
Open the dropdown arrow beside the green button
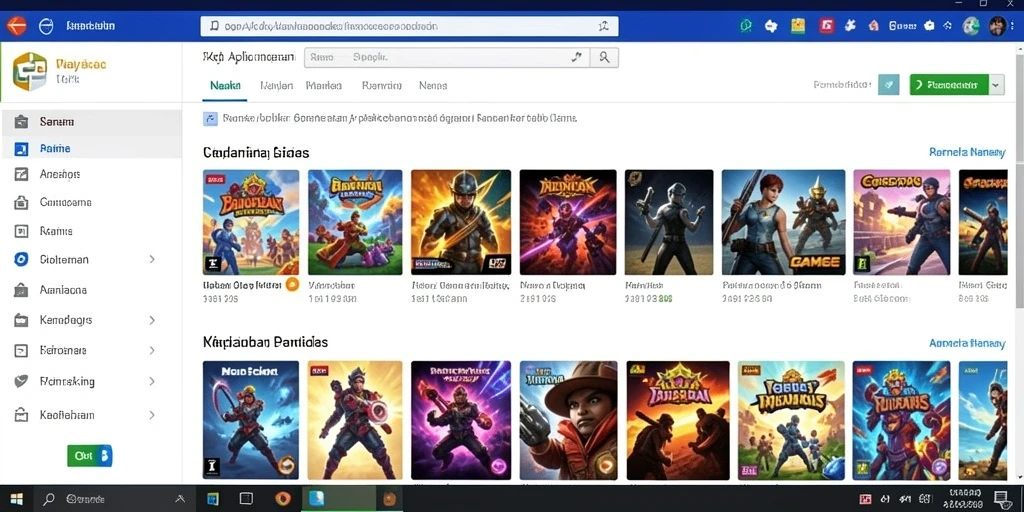click(996, 85)
